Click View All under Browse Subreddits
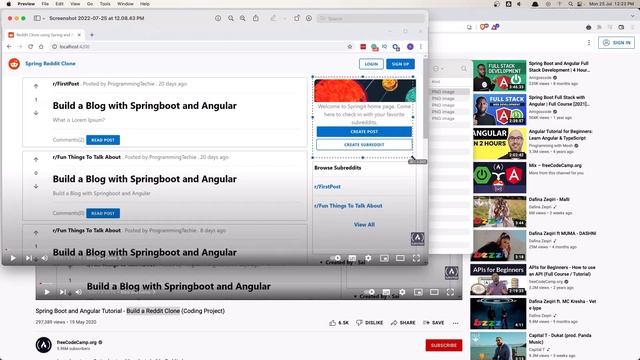 [x=364, y=224]
